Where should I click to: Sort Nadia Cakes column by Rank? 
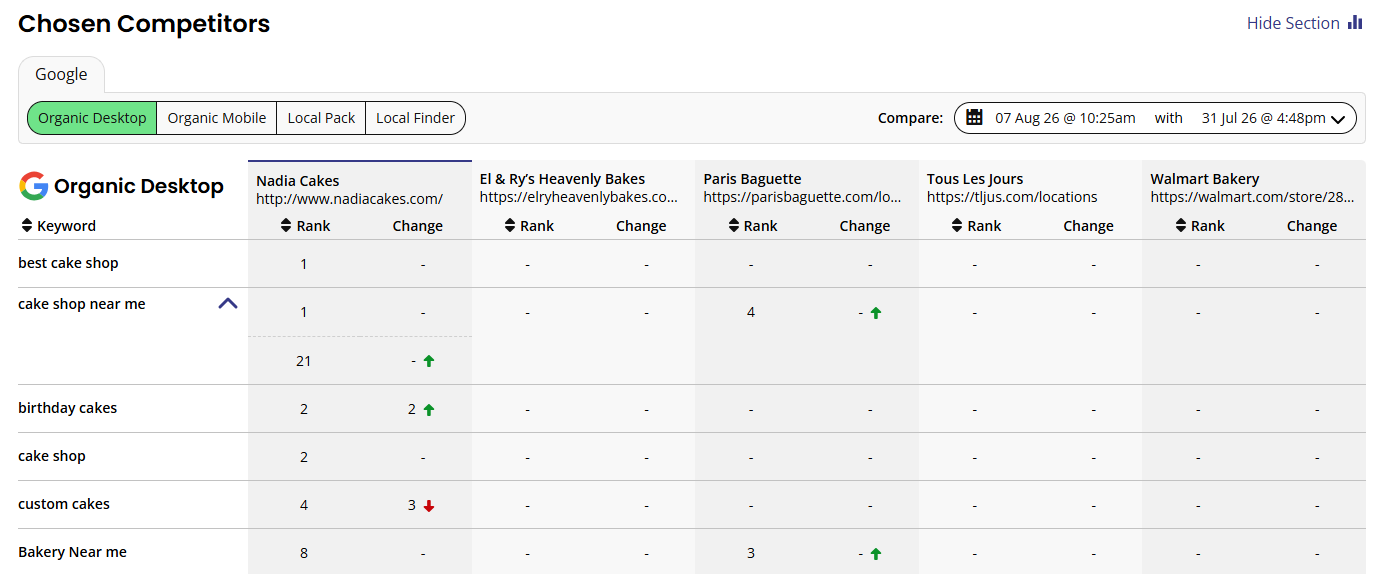click(x=286, y=226)
